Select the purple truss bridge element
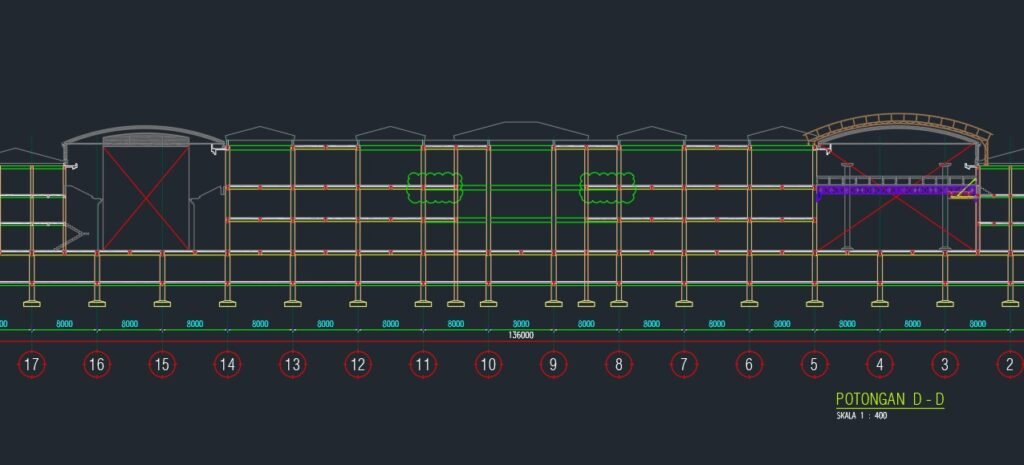1024x465 pixels. (880, 188)
